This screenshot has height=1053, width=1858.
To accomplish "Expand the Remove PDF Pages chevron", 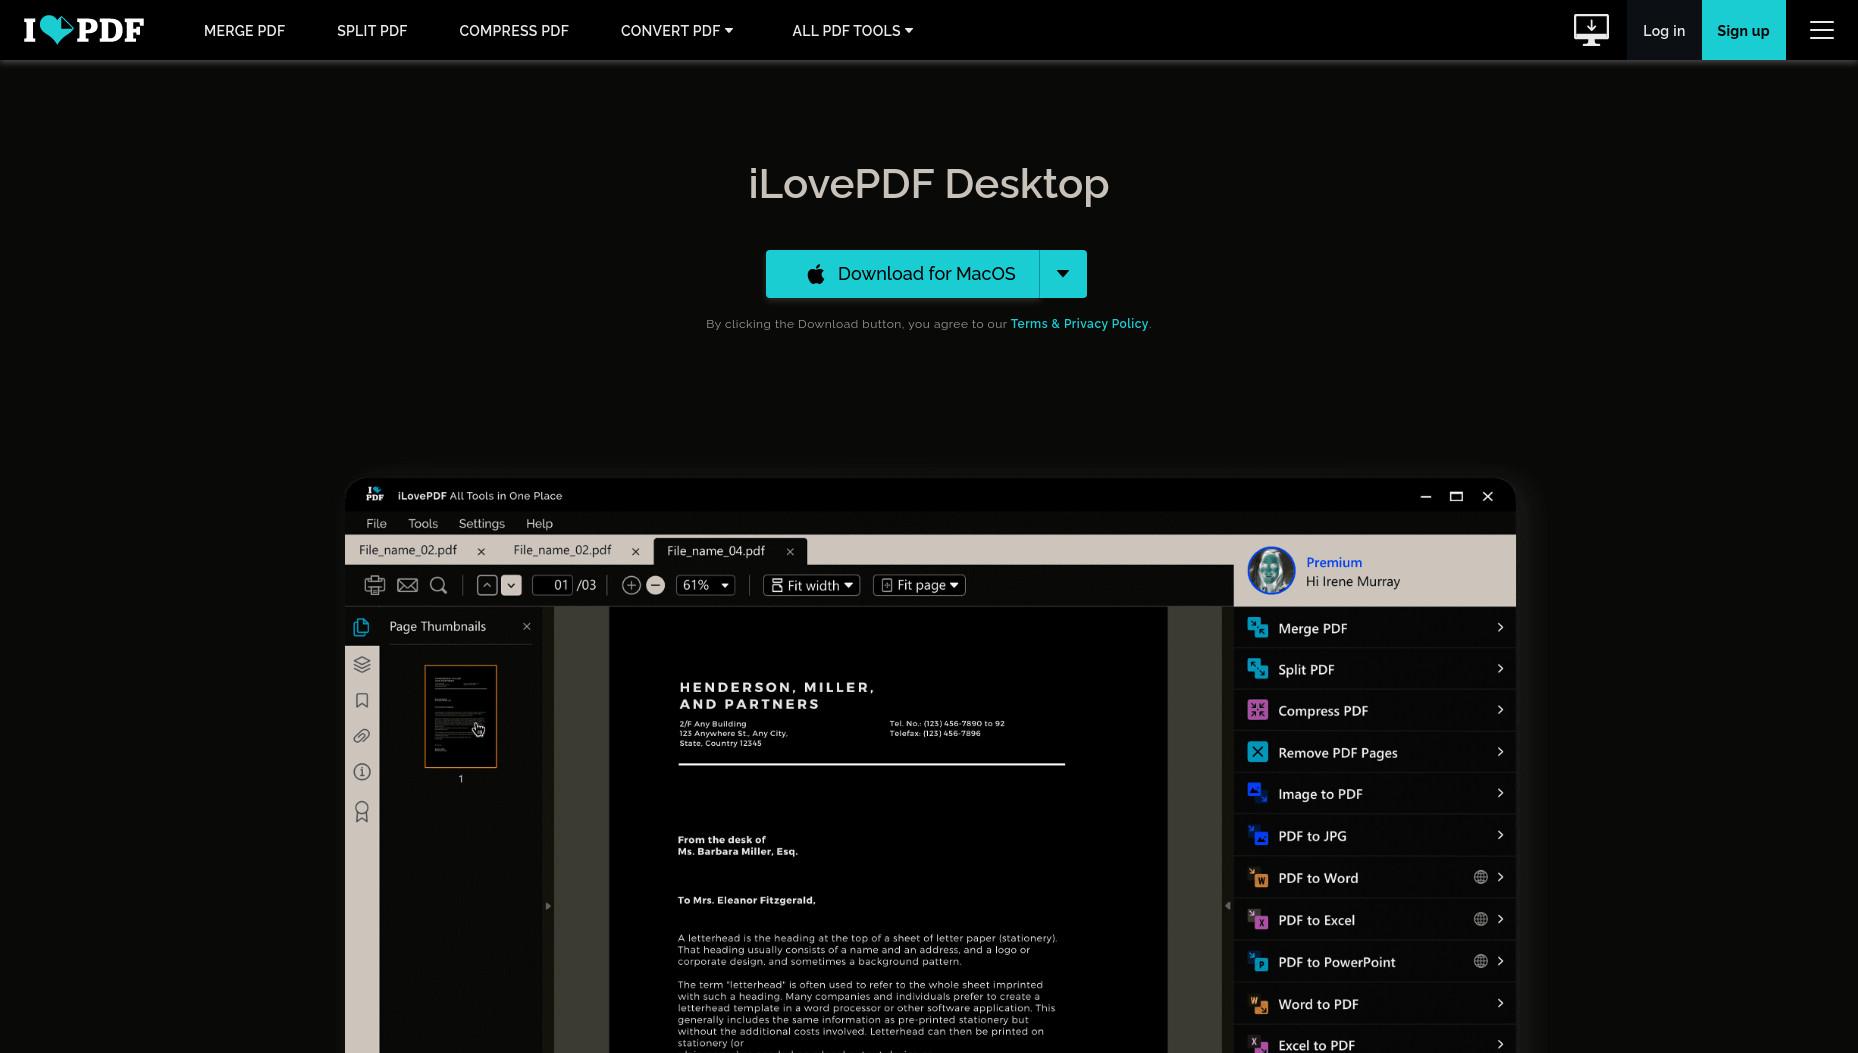I will tap(1500, 751).
